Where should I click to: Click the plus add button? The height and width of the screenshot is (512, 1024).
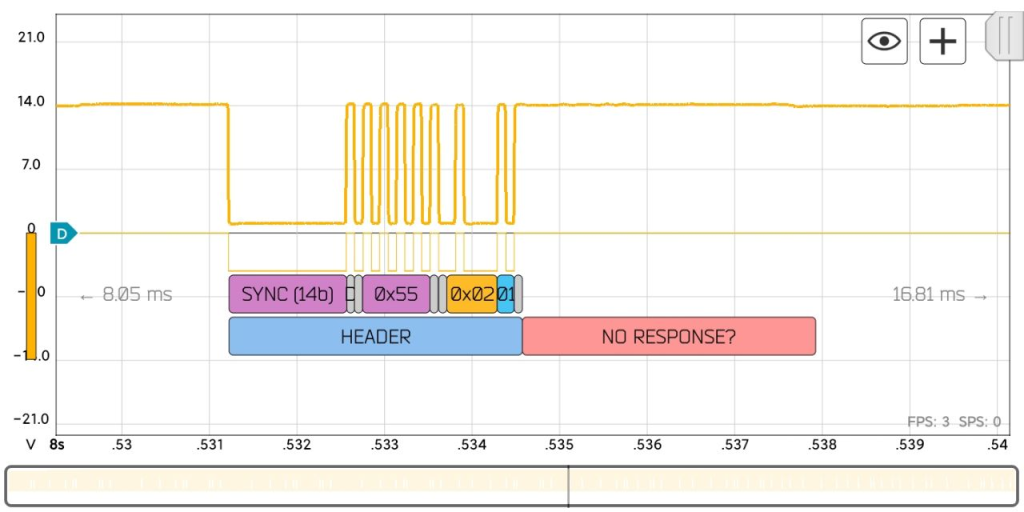pyautogui.click(x=942, y=41)
